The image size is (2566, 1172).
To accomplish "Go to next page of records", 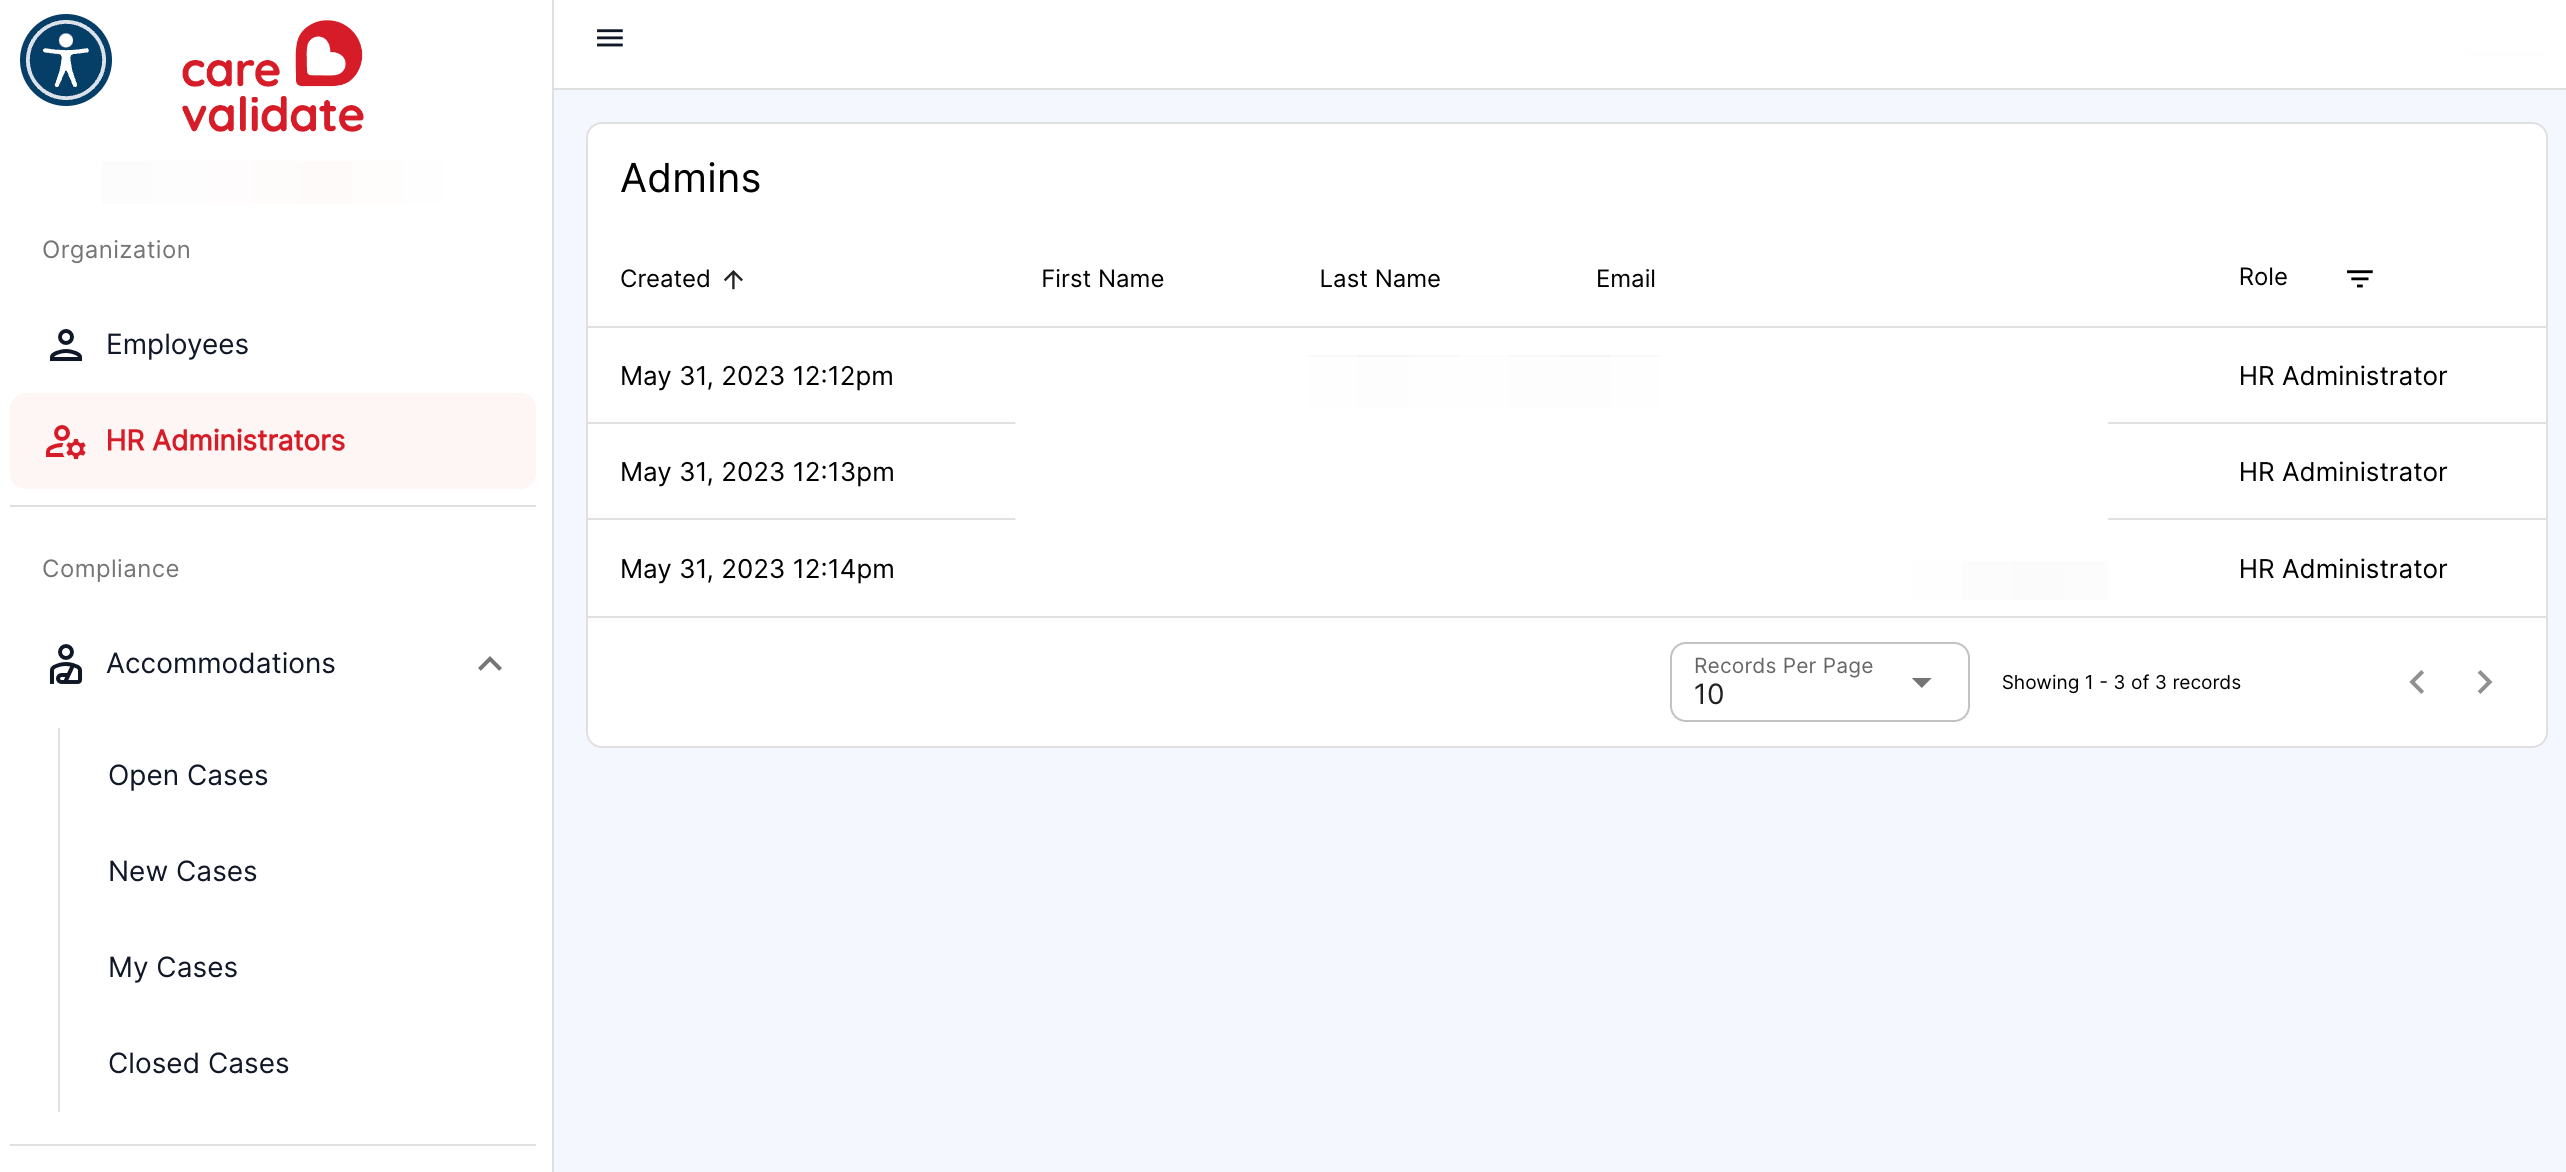I will pos(2484,682).
